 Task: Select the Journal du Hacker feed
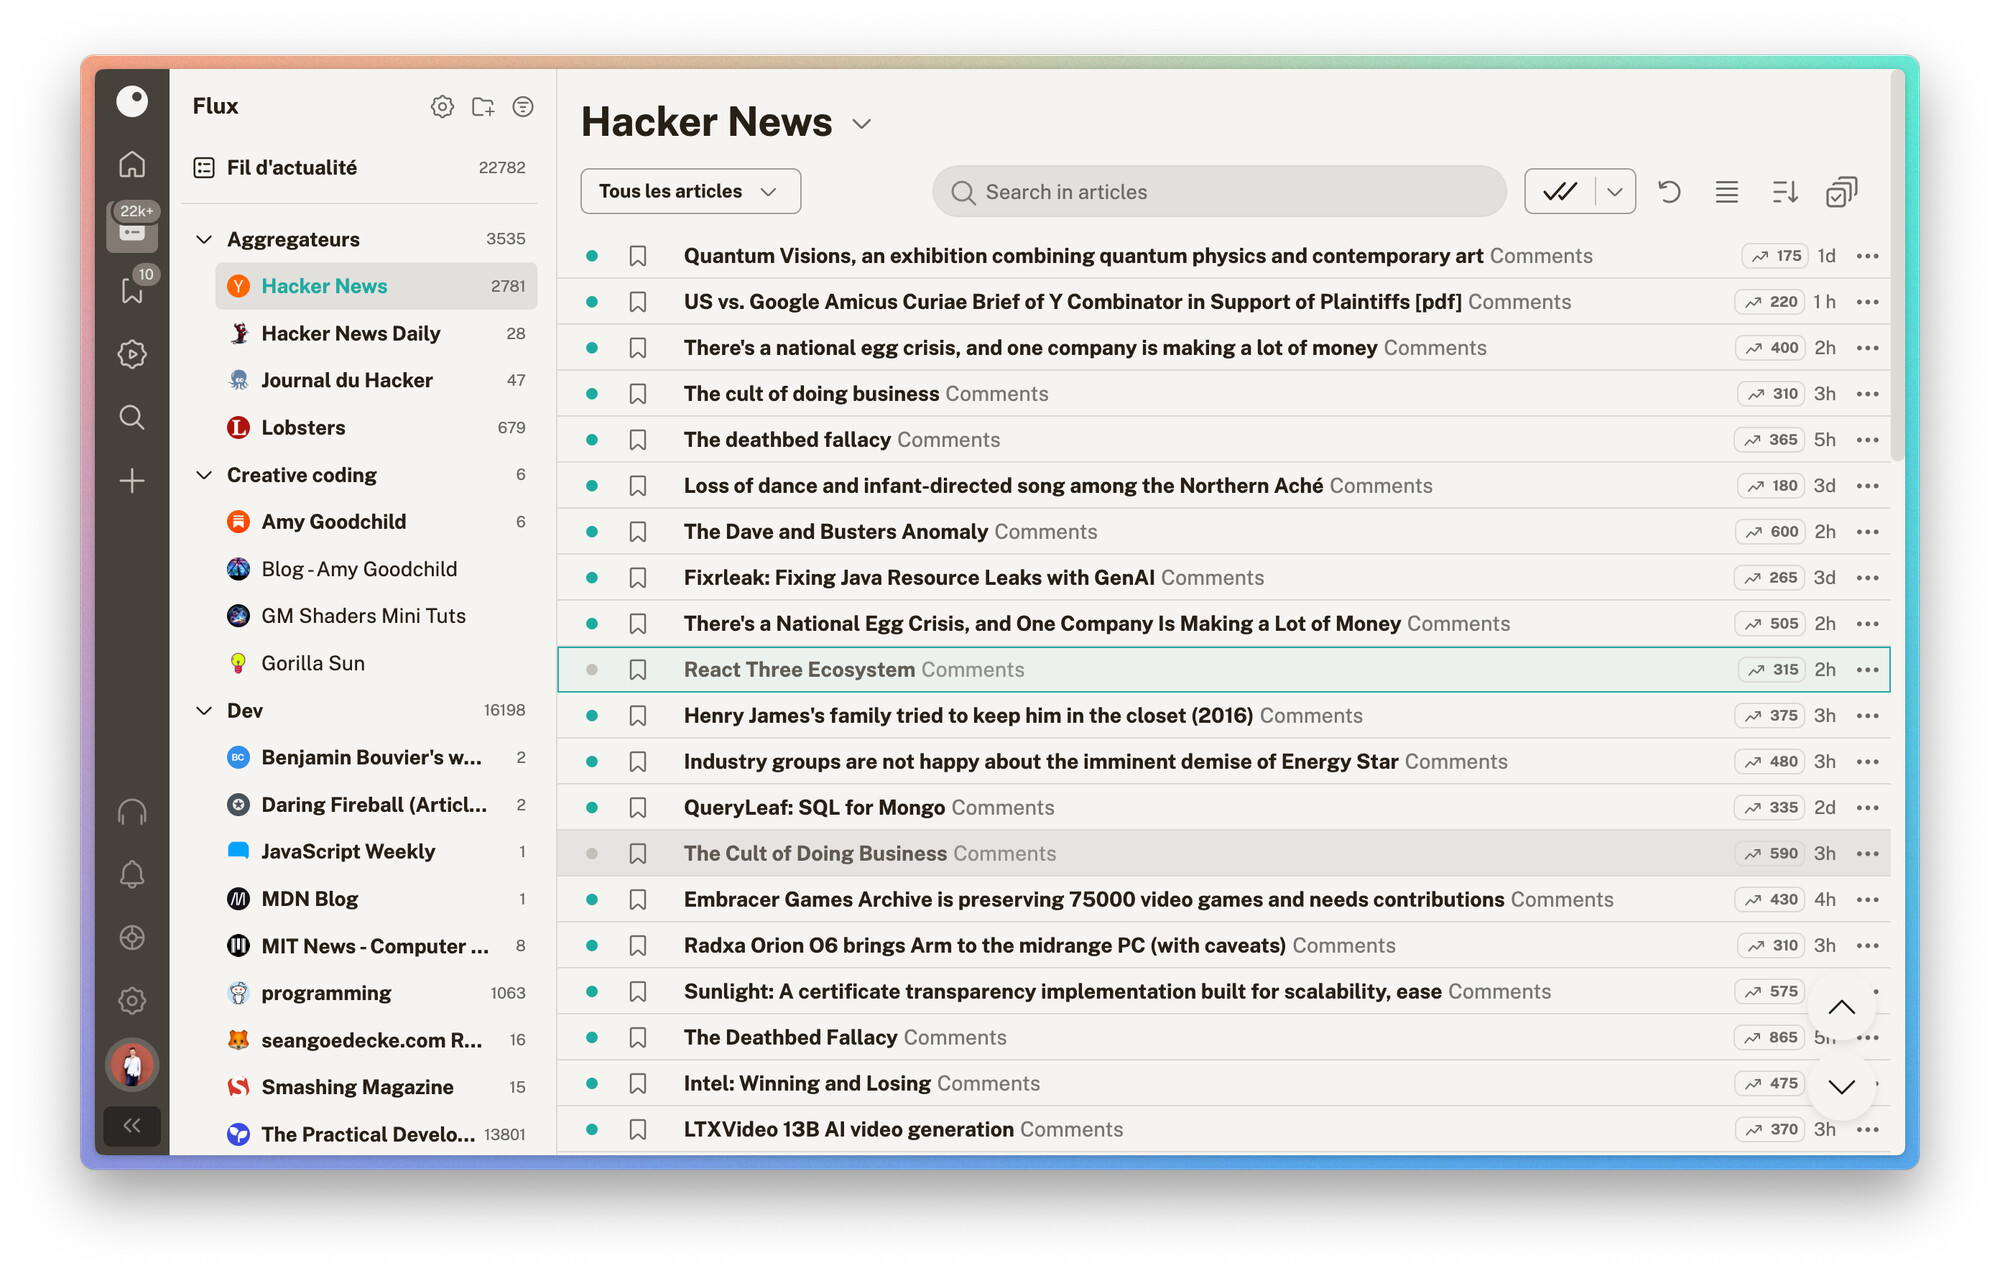click(x=376, y=380)
